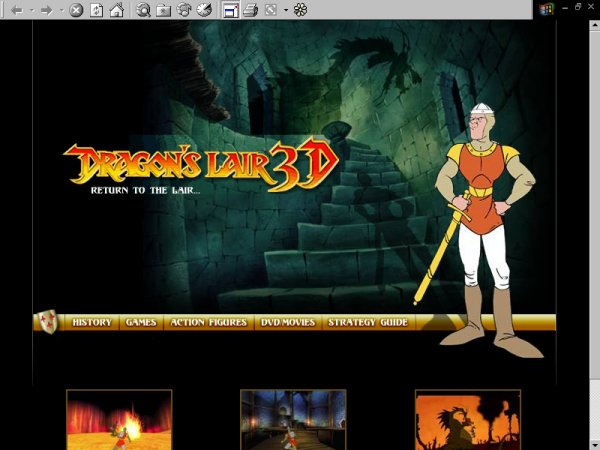The width and height of the screenshot is (600, 450).
Task: Go to the Home page icon
Action: (117, 10)
